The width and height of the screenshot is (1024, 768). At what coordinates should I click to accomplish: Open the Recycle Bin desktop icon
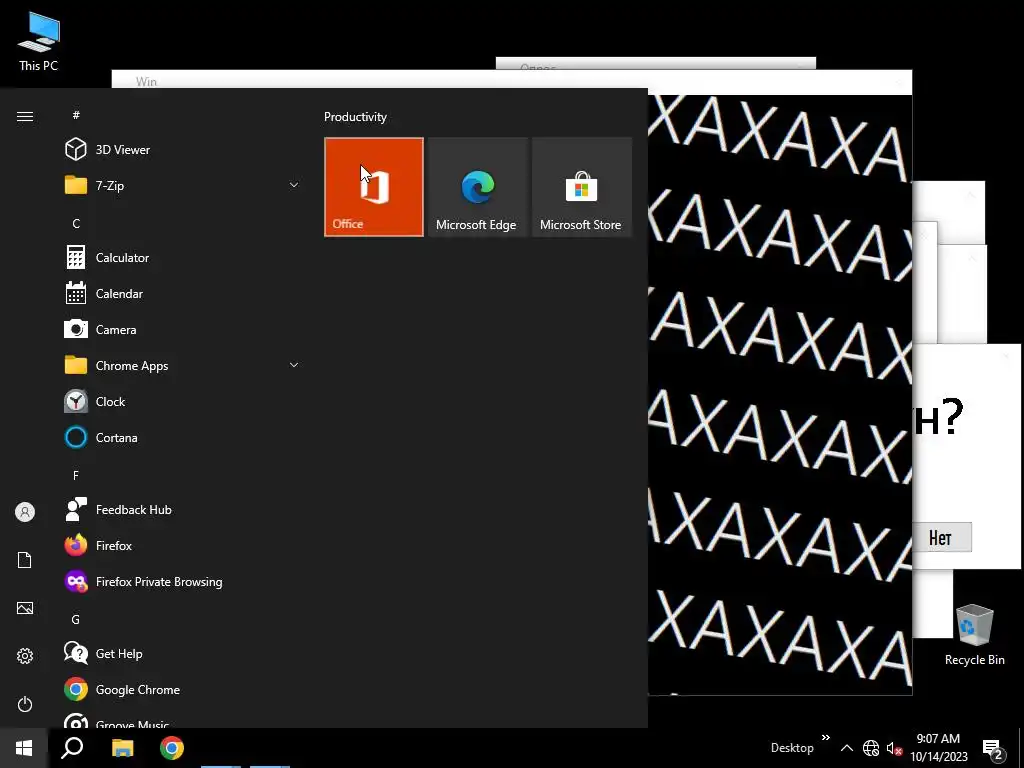pos(974,635)
